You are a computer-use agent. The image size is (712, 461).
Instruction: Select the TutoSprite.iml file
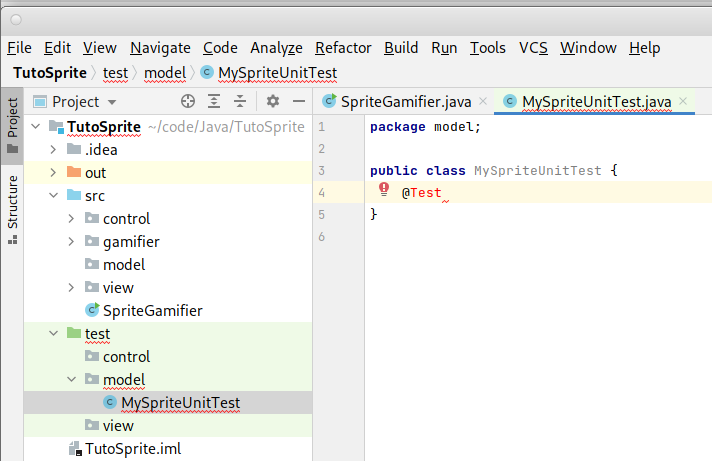click(133, 449)
